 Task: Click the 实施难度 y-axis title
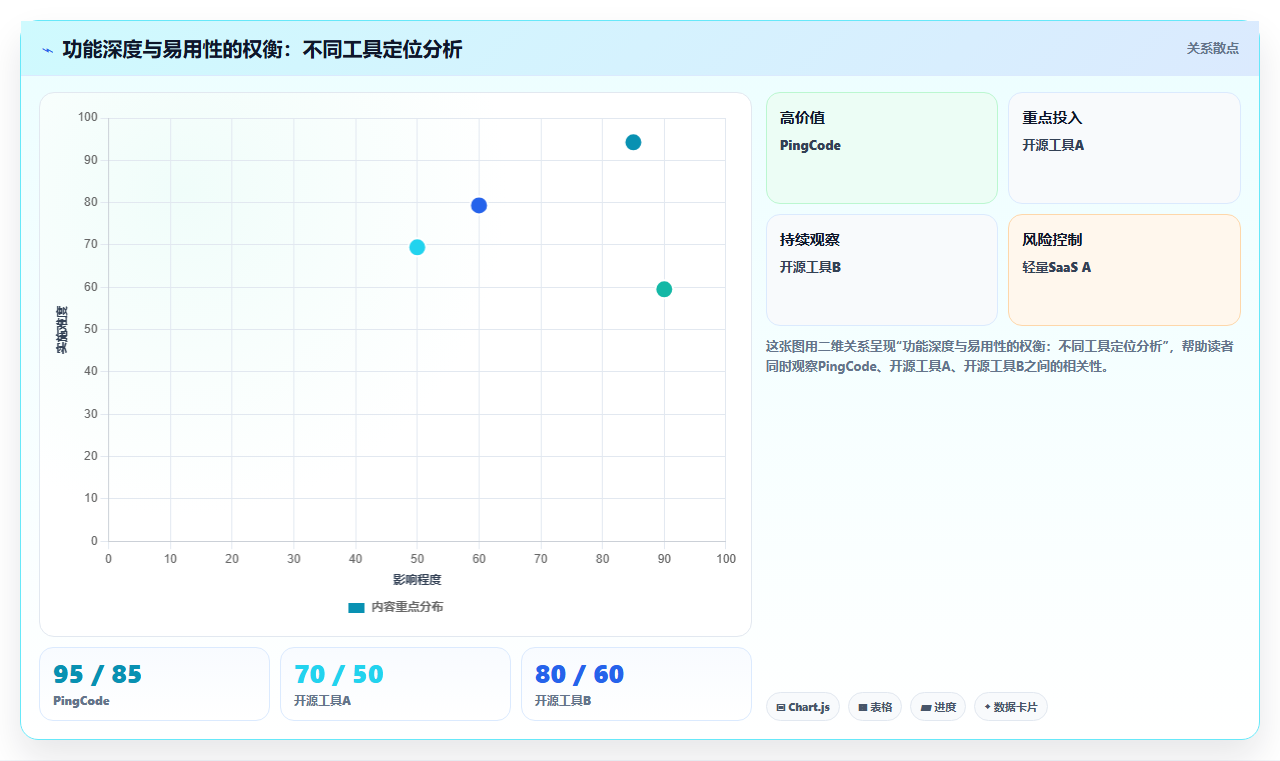(62, 330)
